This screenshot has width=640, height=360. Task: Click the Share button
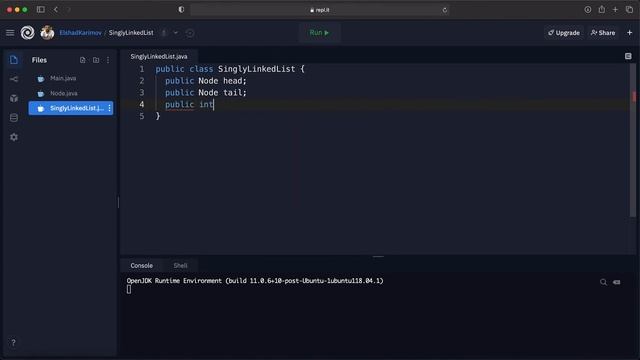tap(603, 33)
